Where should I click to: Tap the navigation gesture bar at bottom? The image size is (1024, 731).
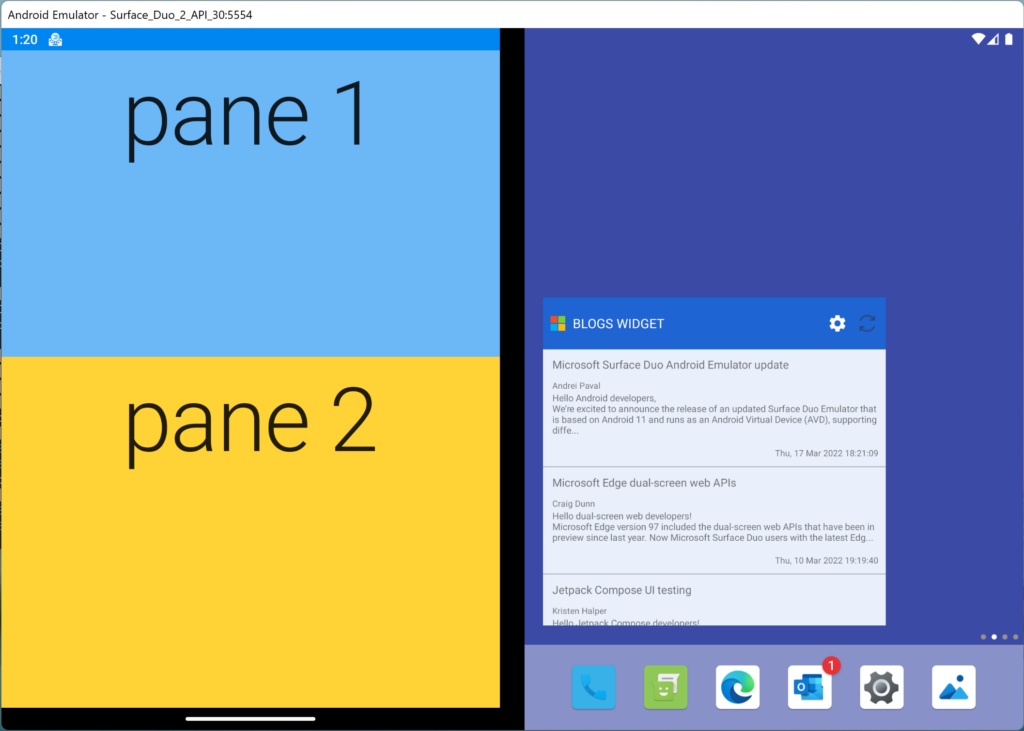(250, 718)
